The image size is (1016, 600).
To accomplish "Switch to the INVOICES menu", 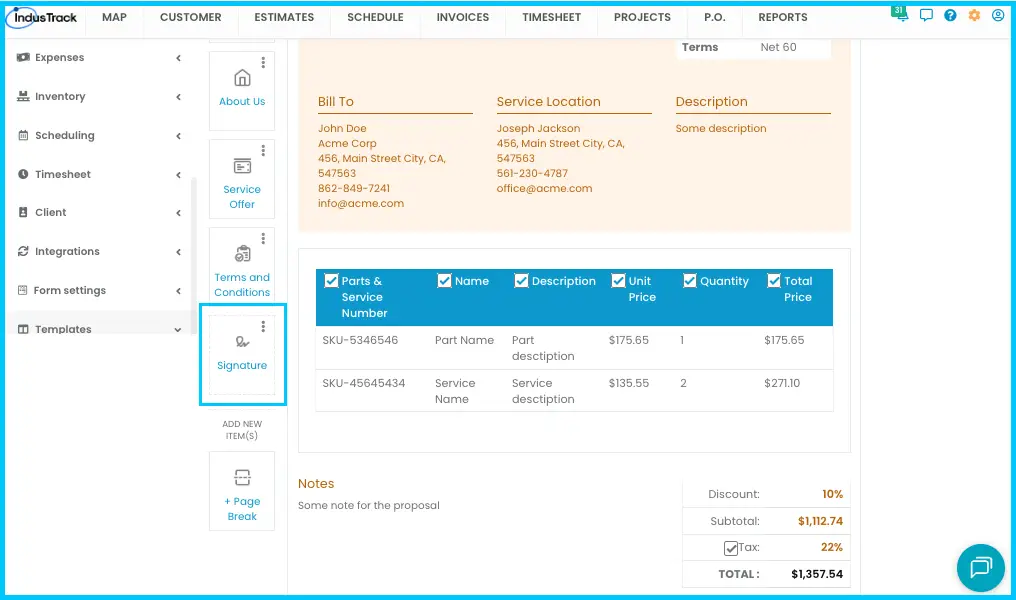I will [x=463, y=17].
